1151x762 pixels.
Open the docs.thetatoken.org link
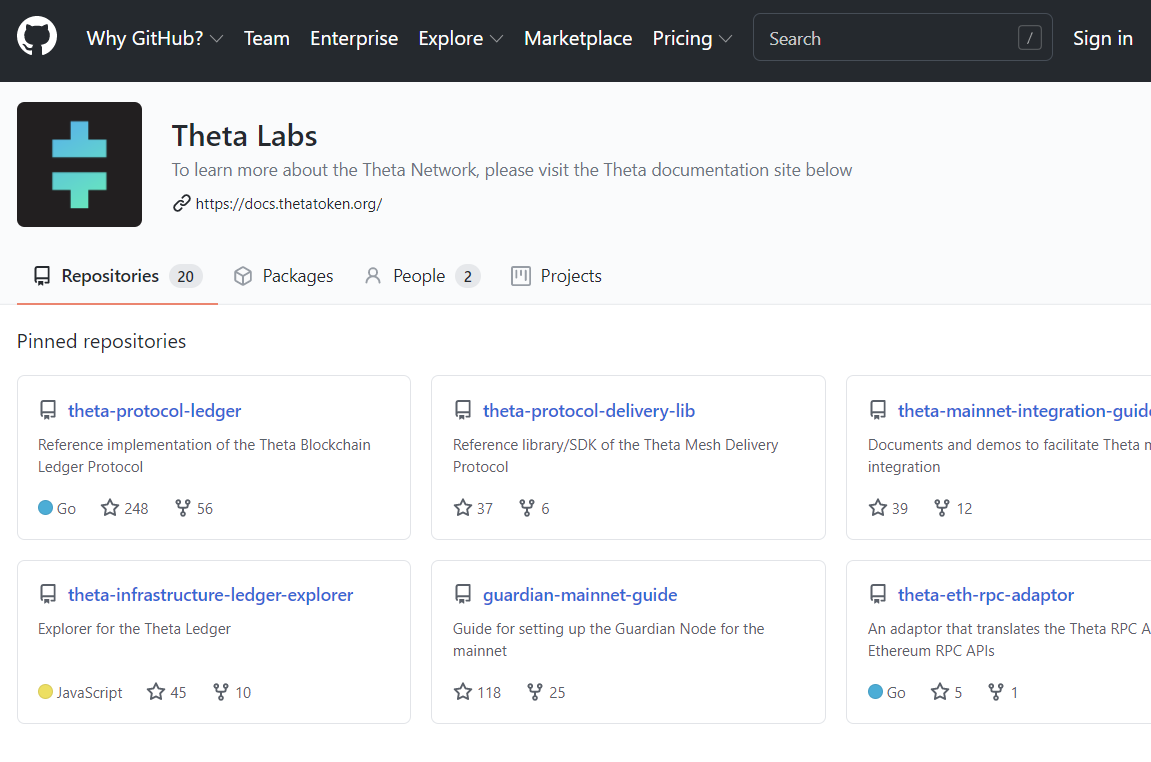point(288,203)
